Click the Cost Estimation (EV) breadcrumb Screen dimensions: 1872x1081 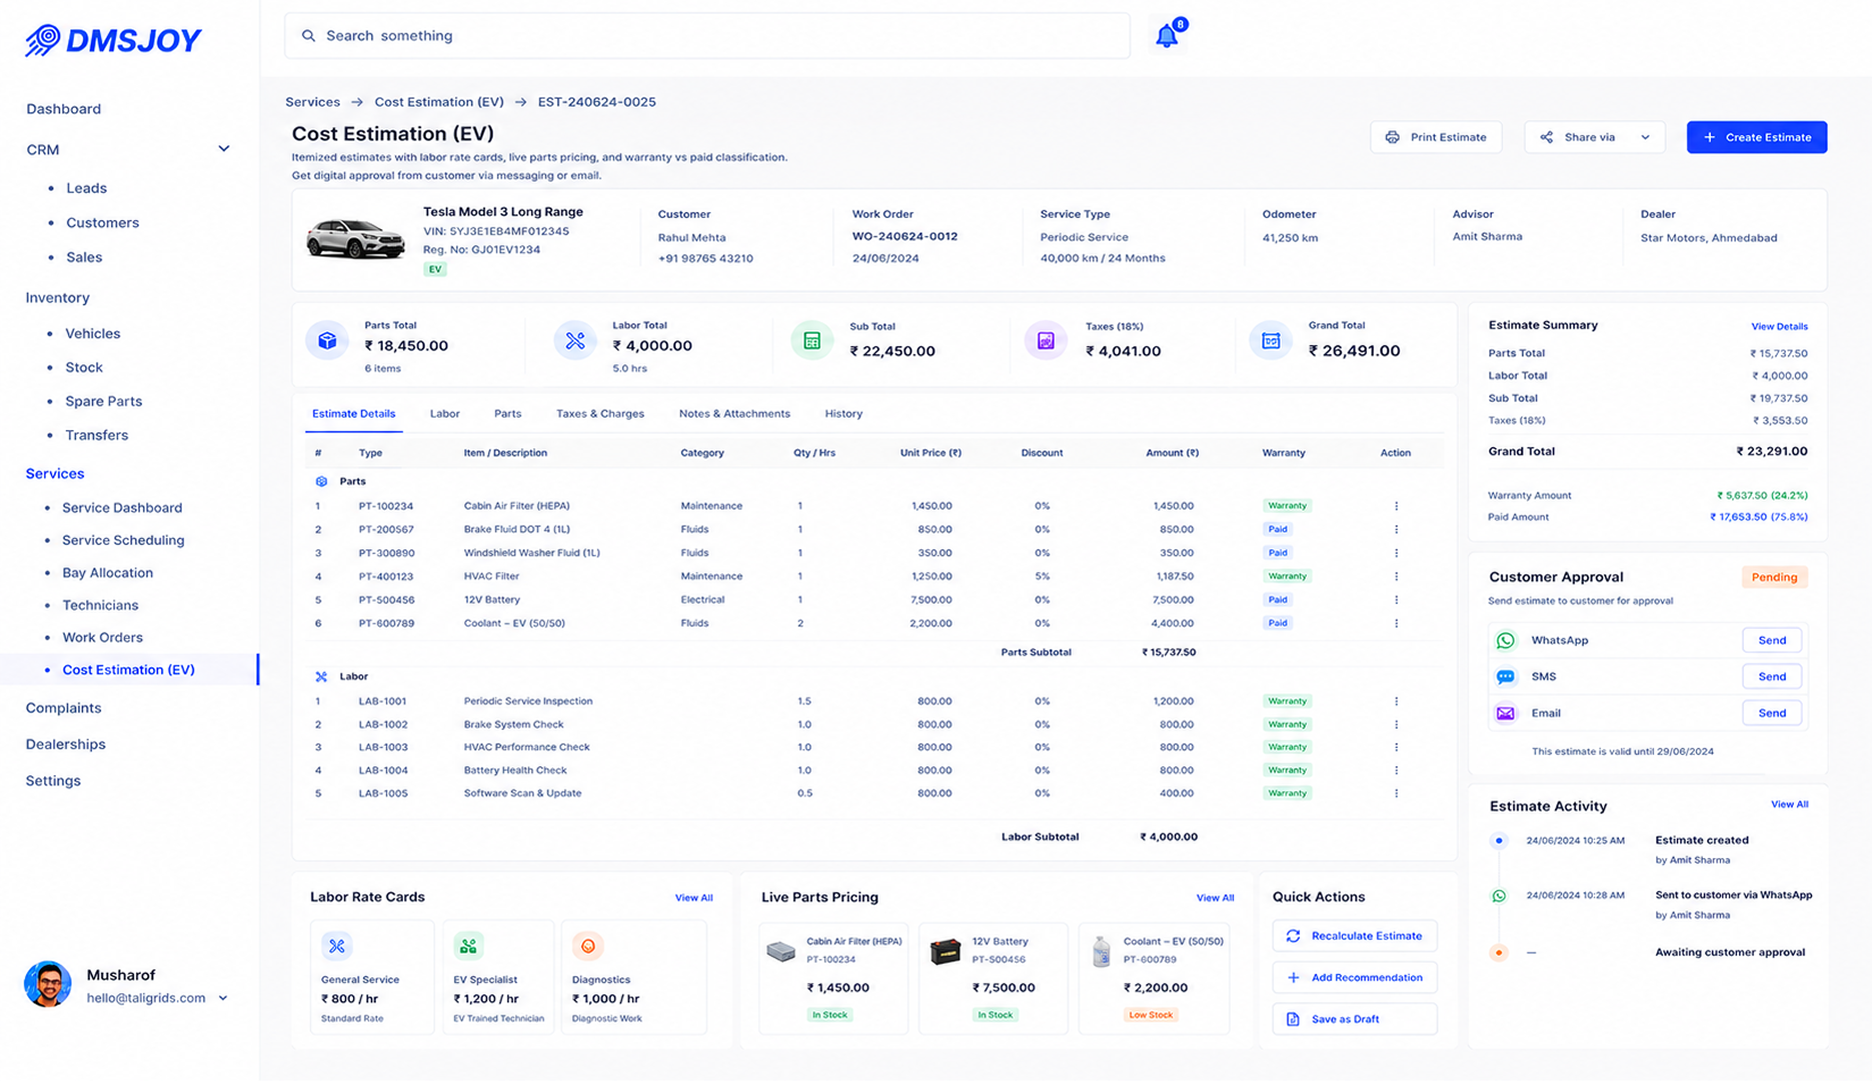tap(439, 102)
